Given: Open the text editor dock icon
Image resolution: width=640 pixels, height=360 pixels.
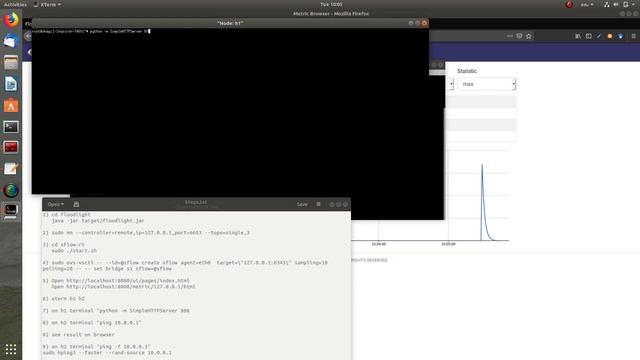Looking at the screenshot, I should 11,169.
